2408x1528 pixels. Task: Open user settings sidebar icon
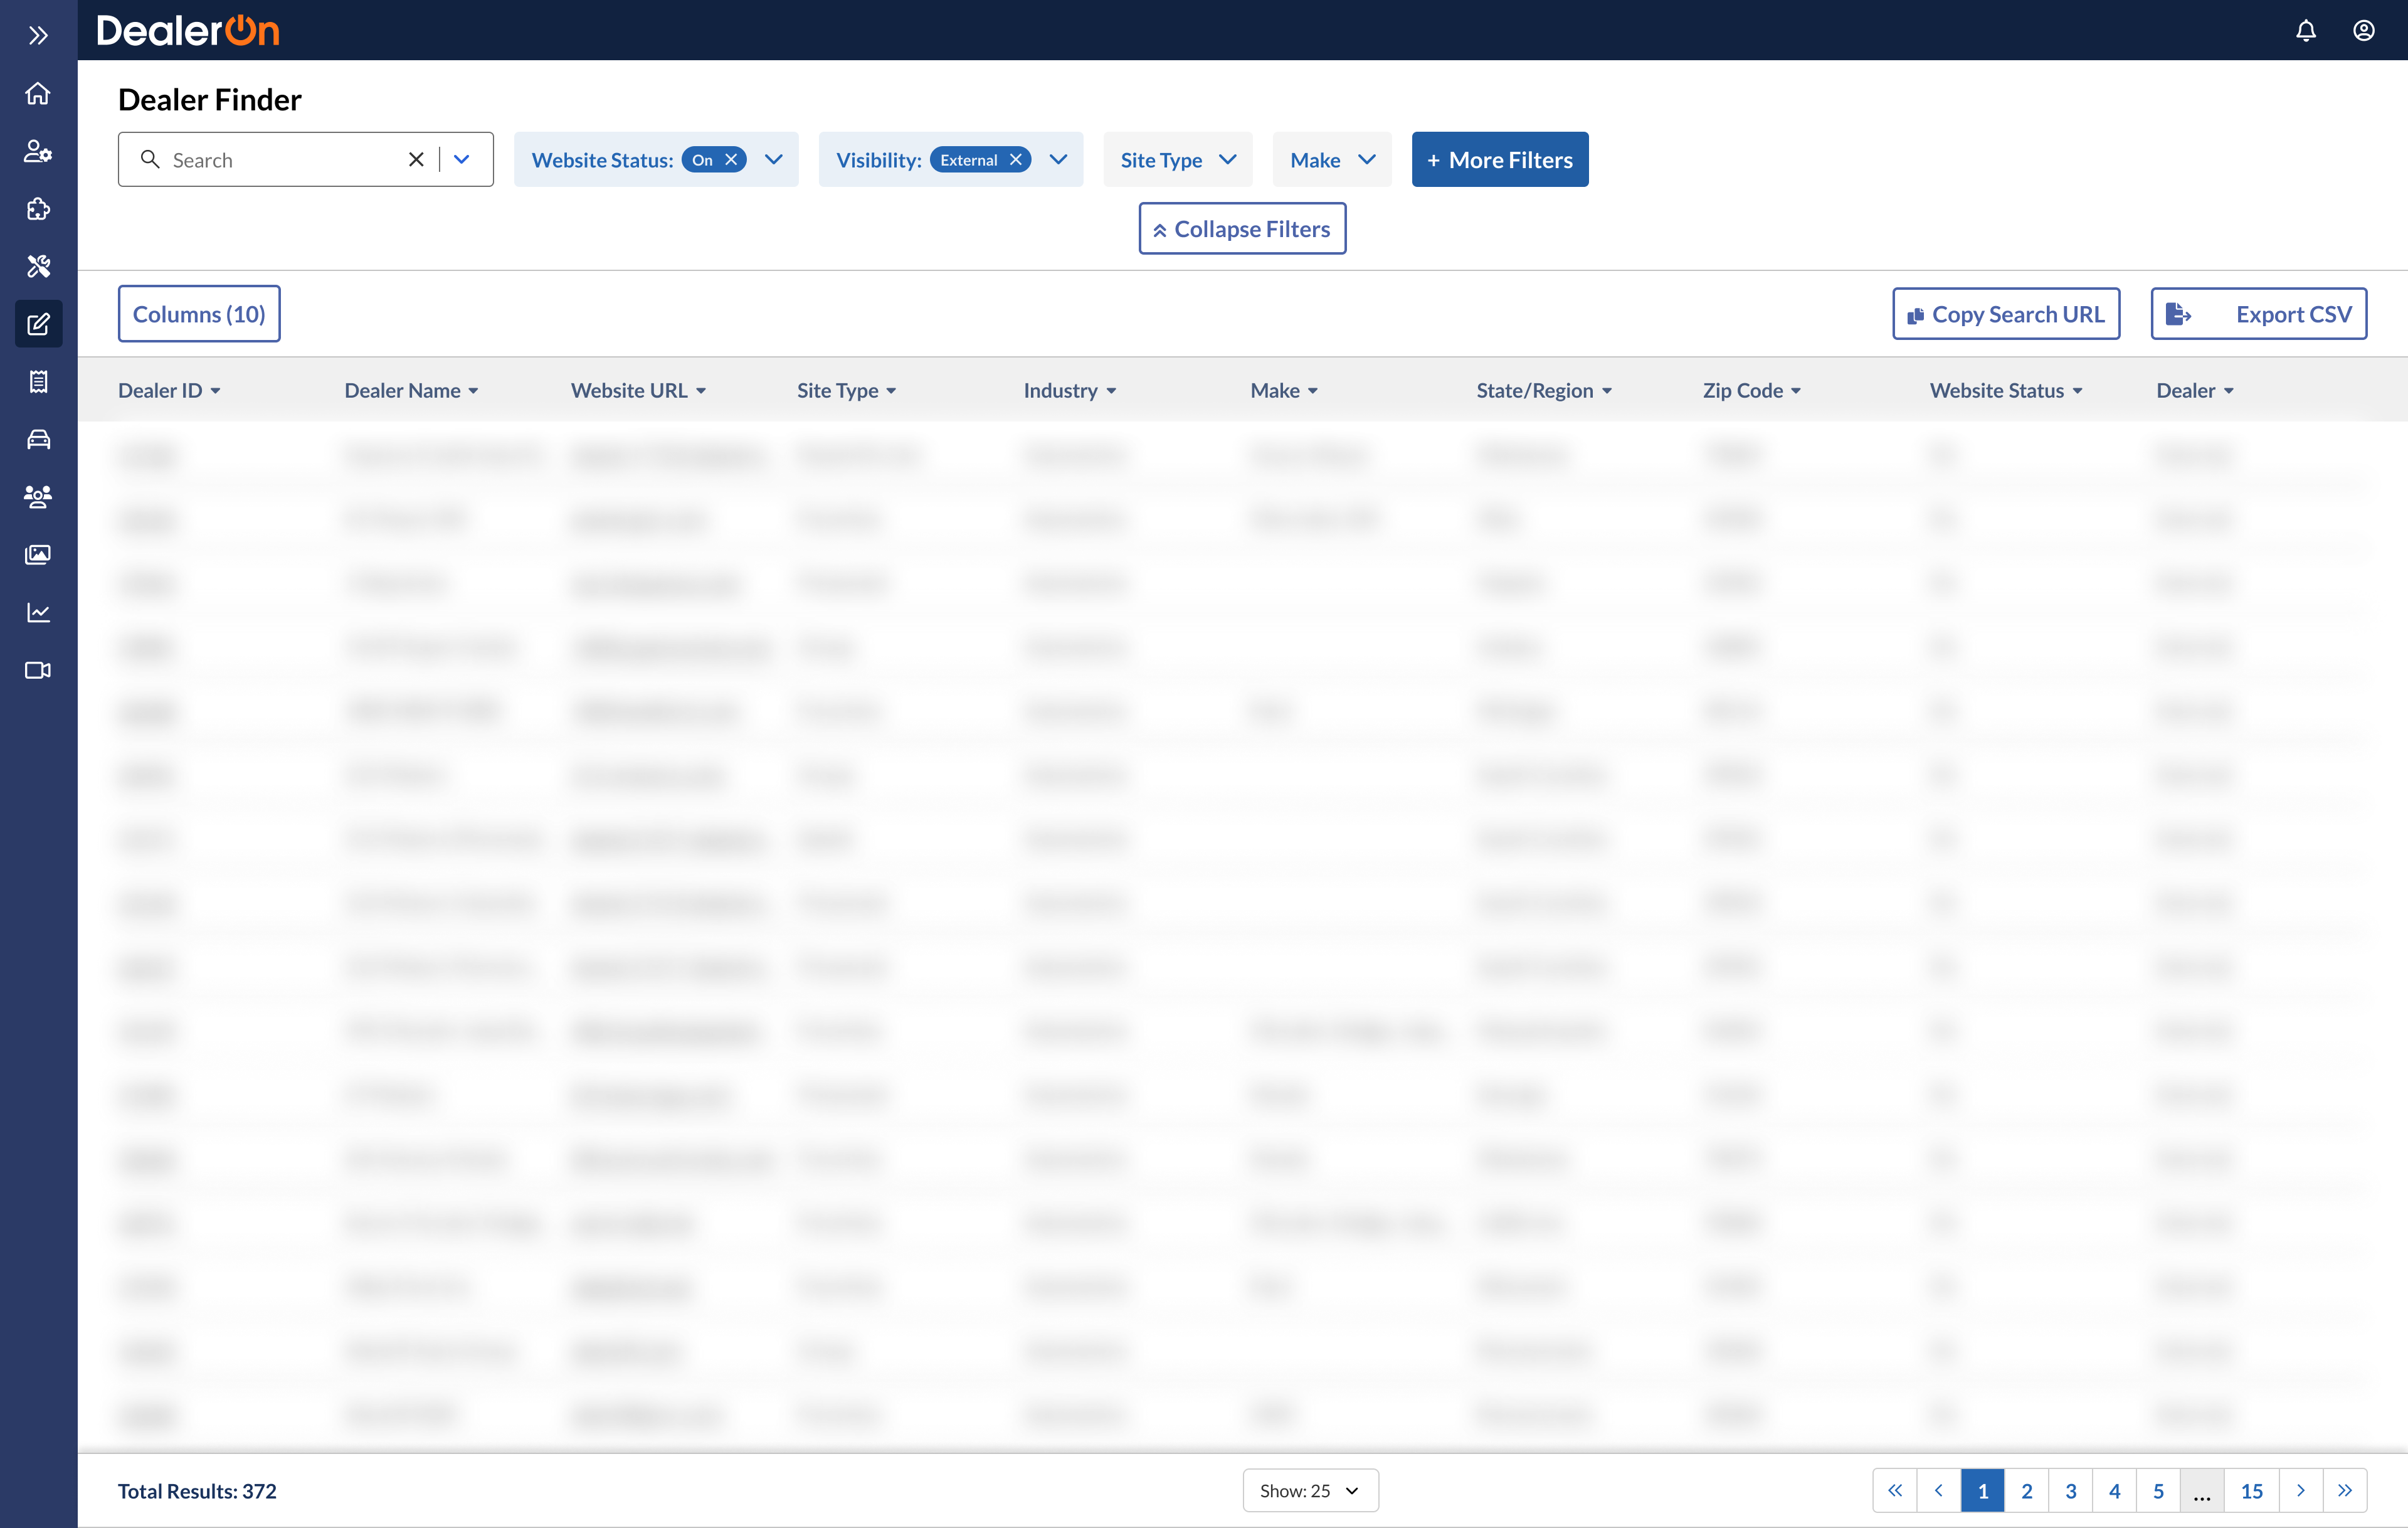click(38, 151)
